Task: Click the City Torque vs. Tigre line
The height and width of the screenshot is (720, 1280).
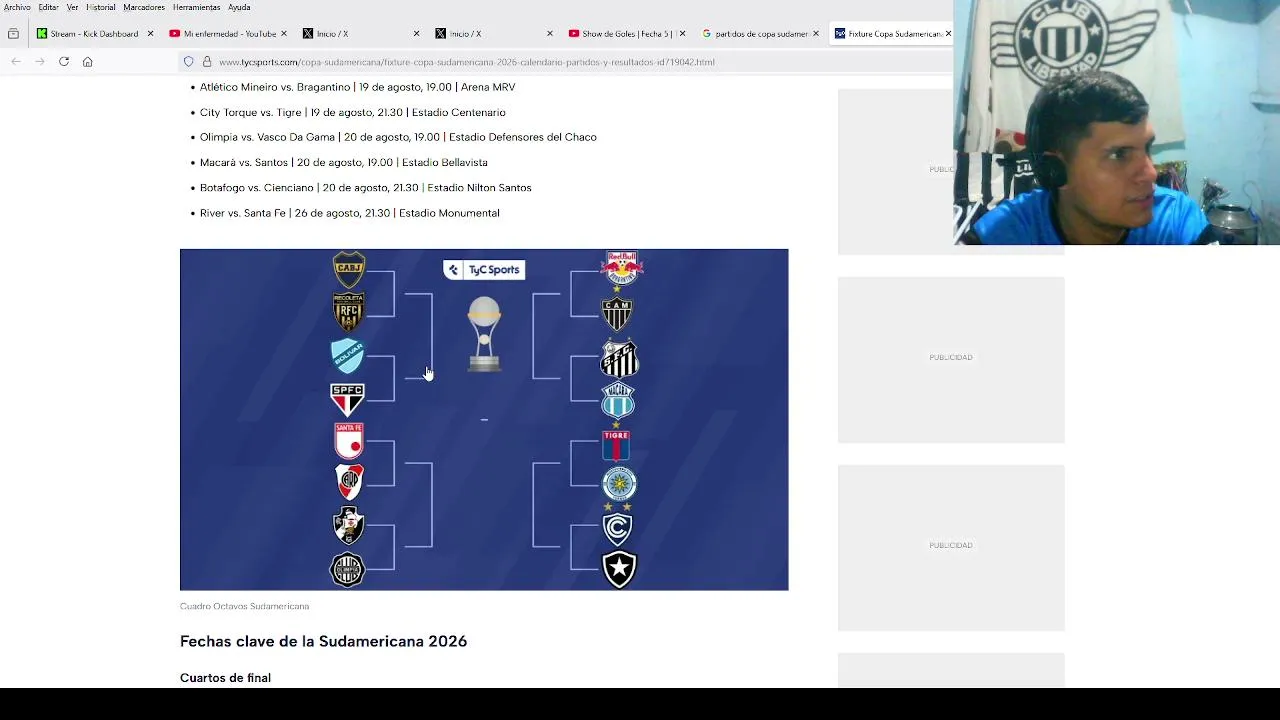Action: tap(353, 113)
